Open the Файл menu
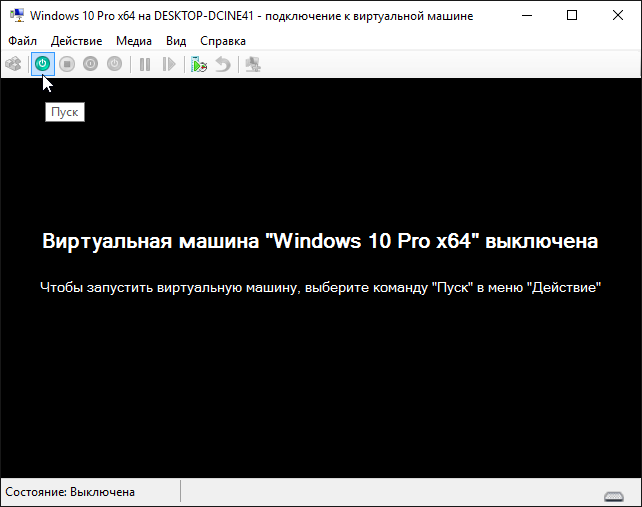 pyautogui.click(x=23, y=41)
